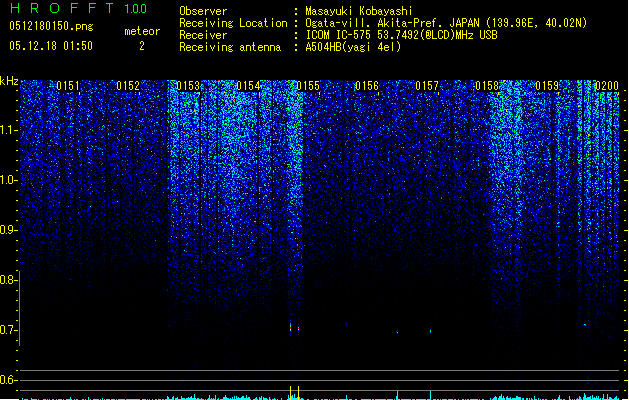Click the 0.7 kHz axis label
The height and width of the screenshot is (400, 629).
[x=8, y=330]
